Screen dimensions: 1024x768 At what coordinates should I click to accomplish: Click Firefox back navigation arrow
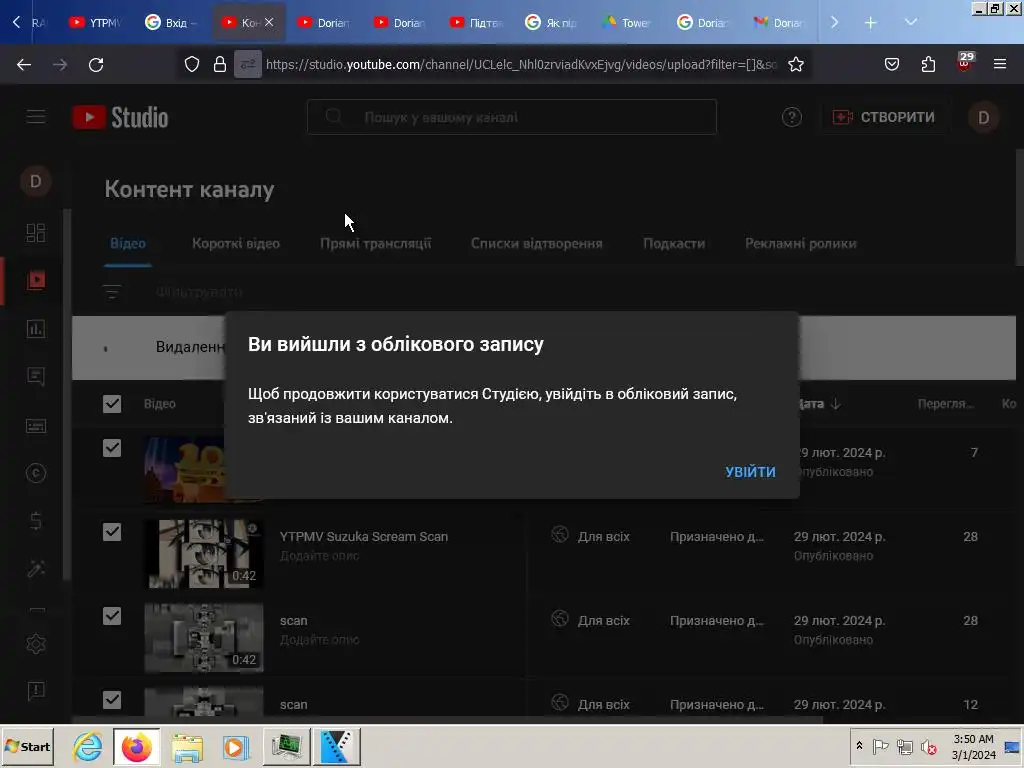click(24, 65)
